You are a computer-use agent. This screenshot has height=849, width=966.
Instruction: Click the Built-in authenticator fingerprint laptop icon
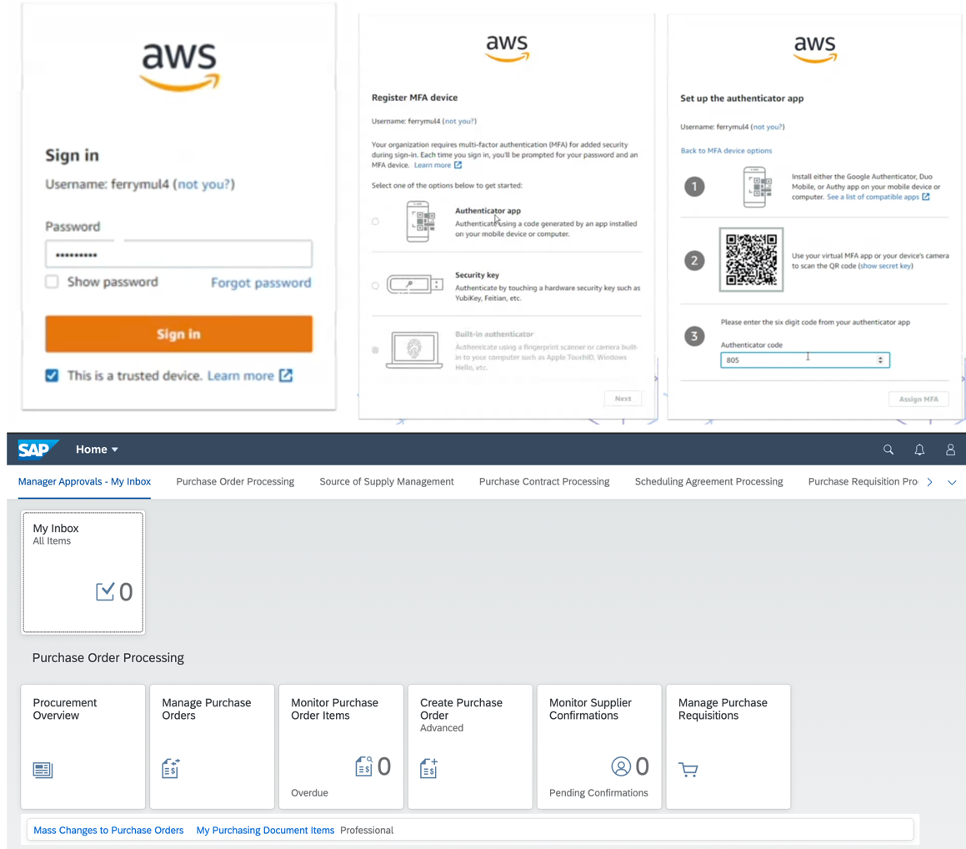(x=414, y=349)
